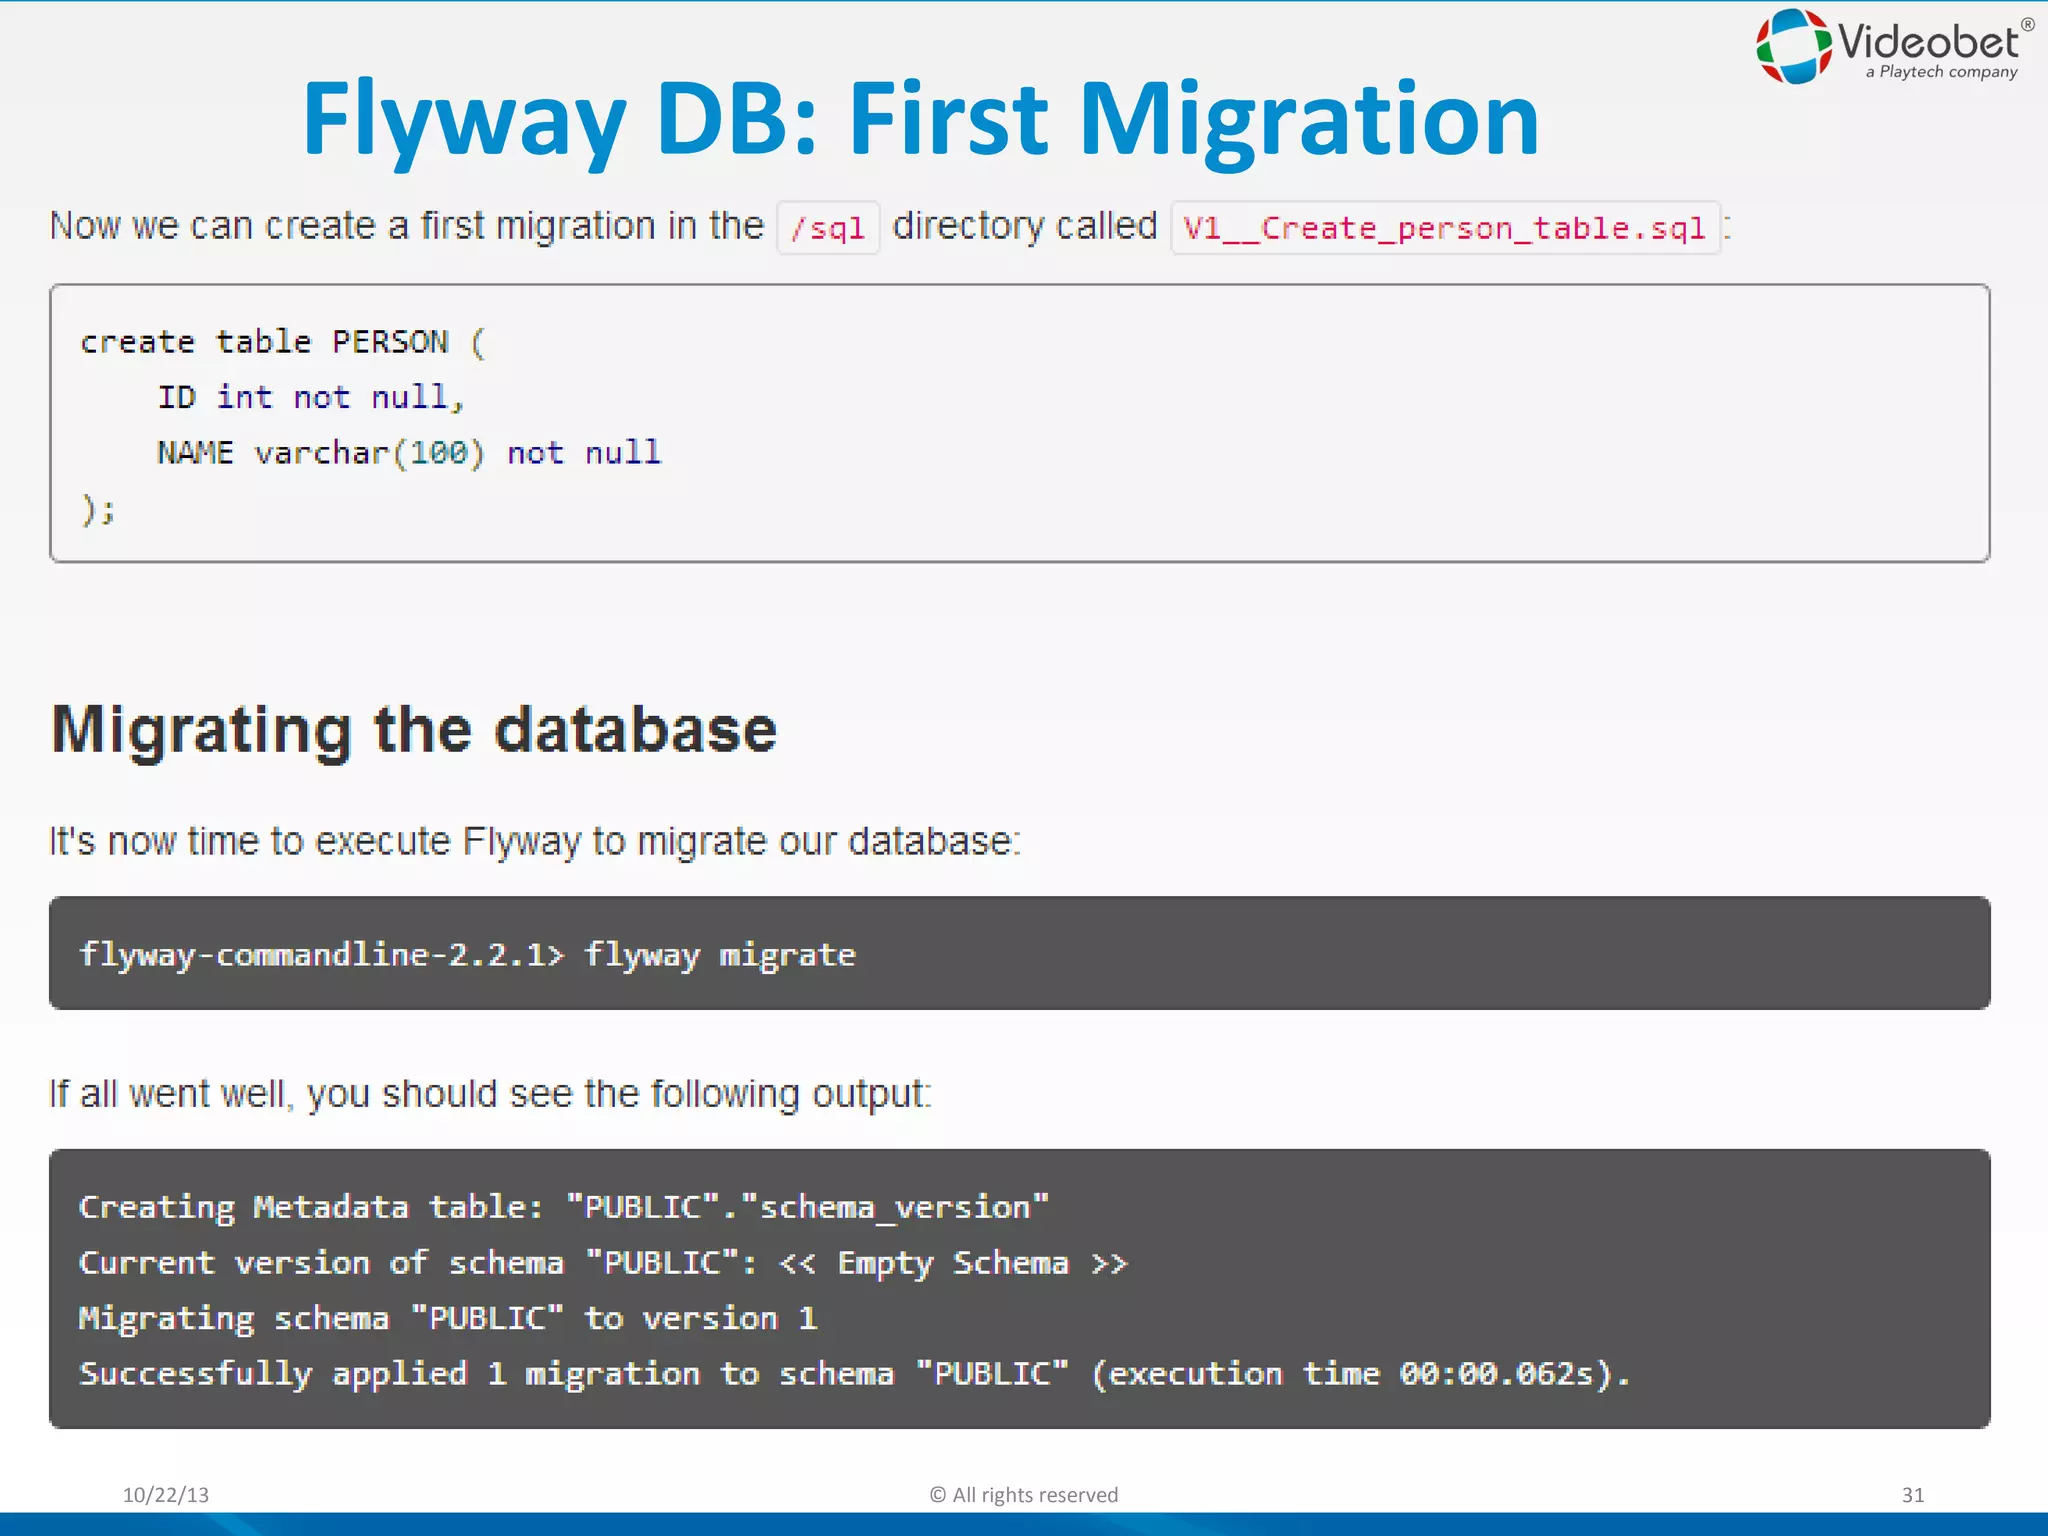Image resolution: width=2048 pixels, height=1536 pixels.
Task: Click the 'Successfully applied 1 migration' output line
Action: tap(855, 1374)
